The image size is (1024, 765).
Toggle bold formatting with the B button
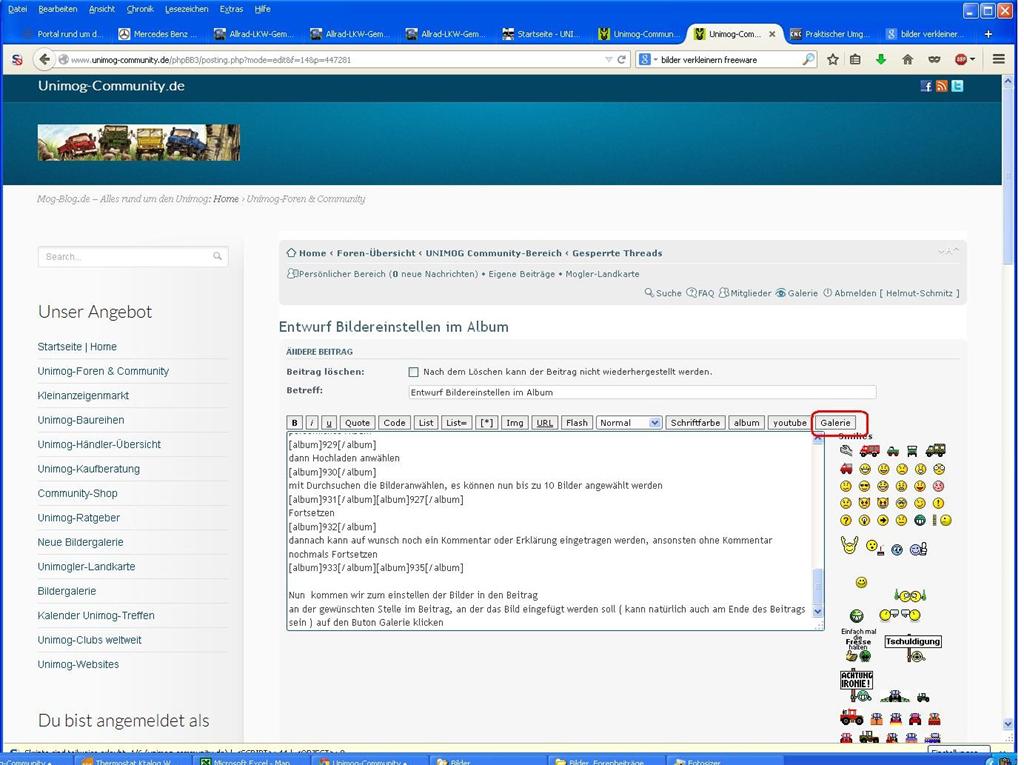click(294, 423)
